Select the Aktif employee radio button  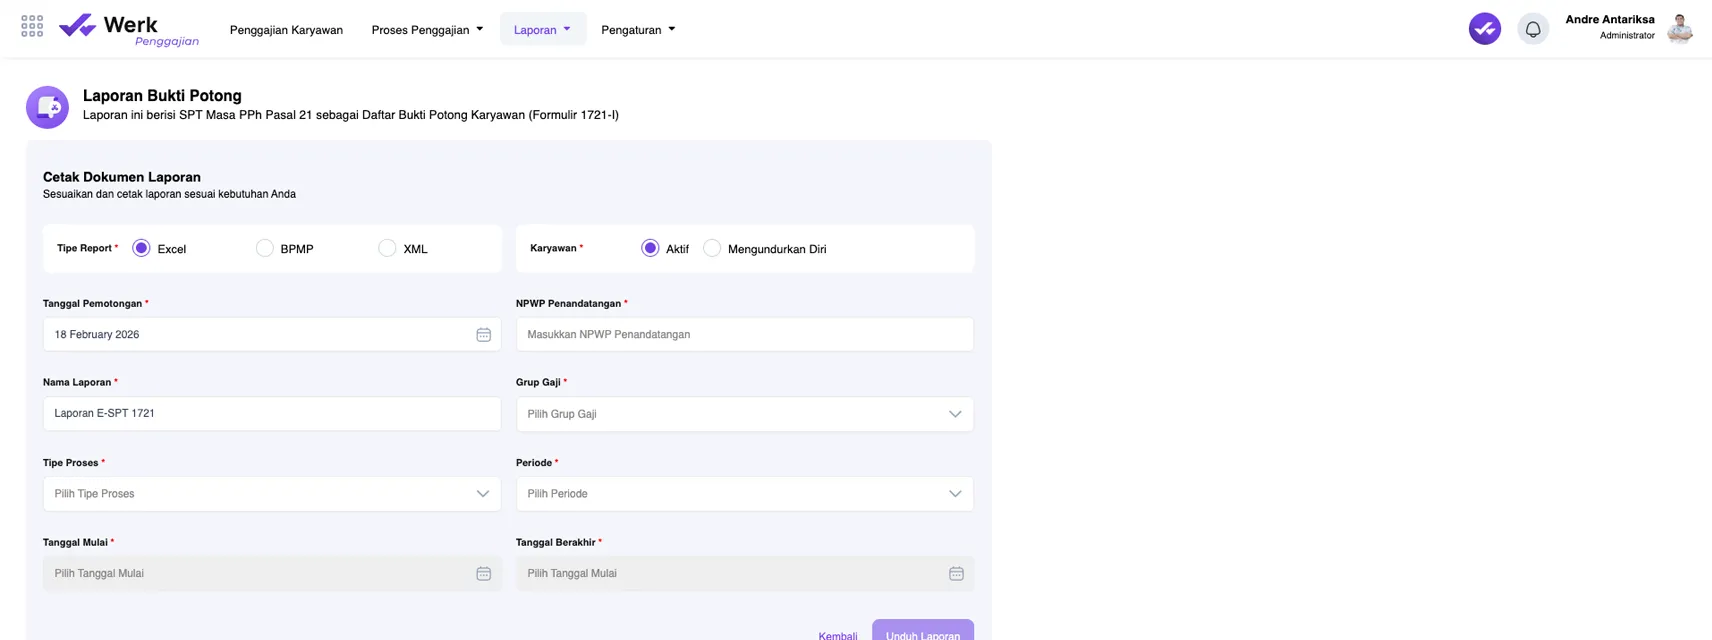point(650,248)
